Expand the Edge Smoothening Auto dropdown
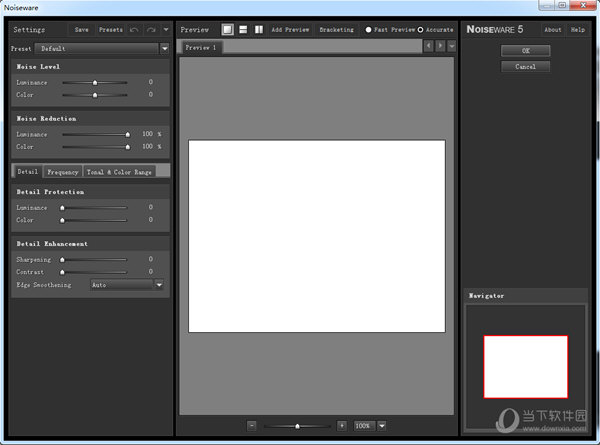600x445 pixels. point(158,285)
